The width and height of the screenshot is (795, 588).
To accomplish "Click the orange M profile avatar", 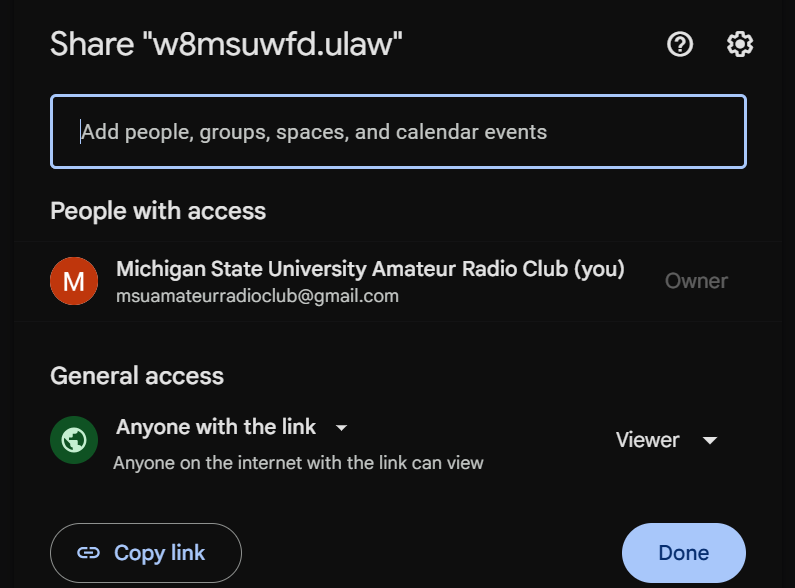I will click(x=74, y=281).
